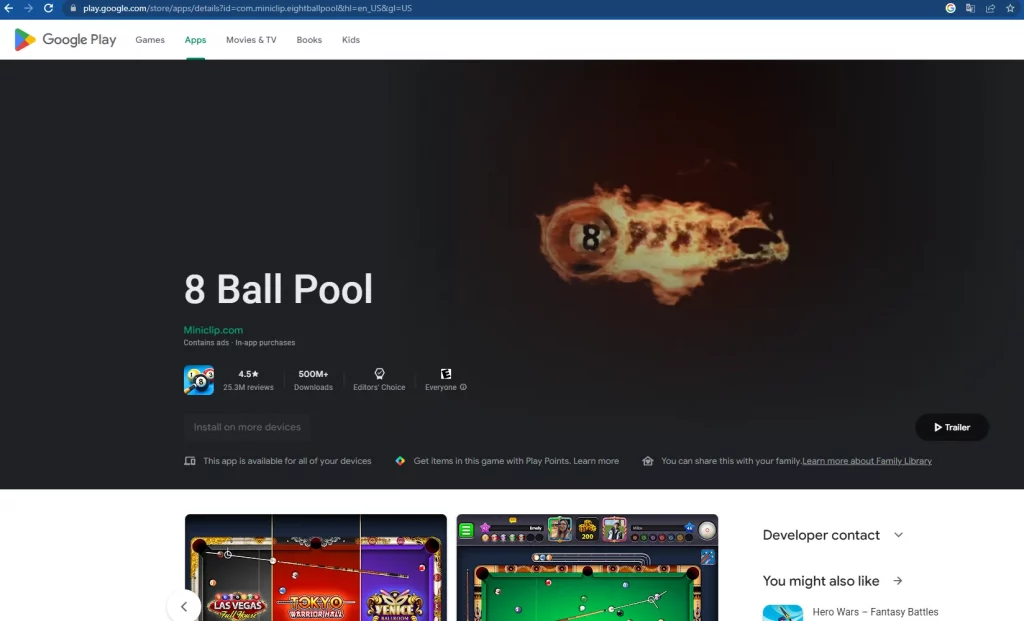
Task: Open the Kids tab
Action: (x=351, y=40)
